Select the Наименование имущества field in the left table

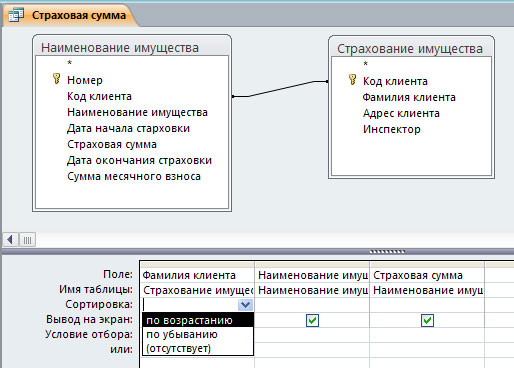pyautogui.click(x=137, y=112)
